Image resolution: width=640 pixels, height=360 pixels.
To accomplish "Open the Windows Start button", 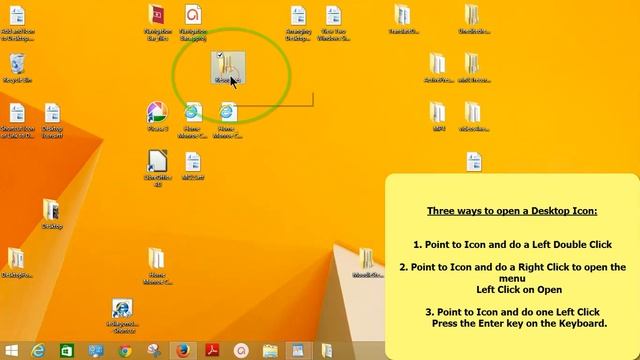I will point(11,351).
